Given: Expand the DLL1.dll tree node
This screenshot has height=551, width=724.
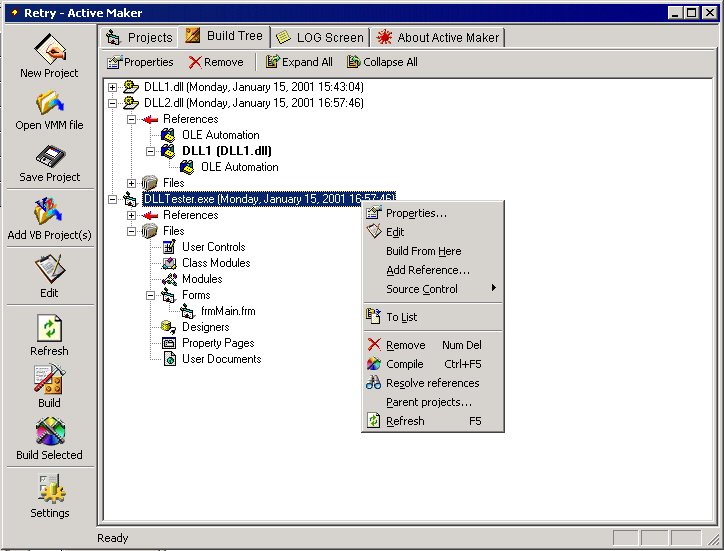Looking at the screenshot, I should click(113, 87).
